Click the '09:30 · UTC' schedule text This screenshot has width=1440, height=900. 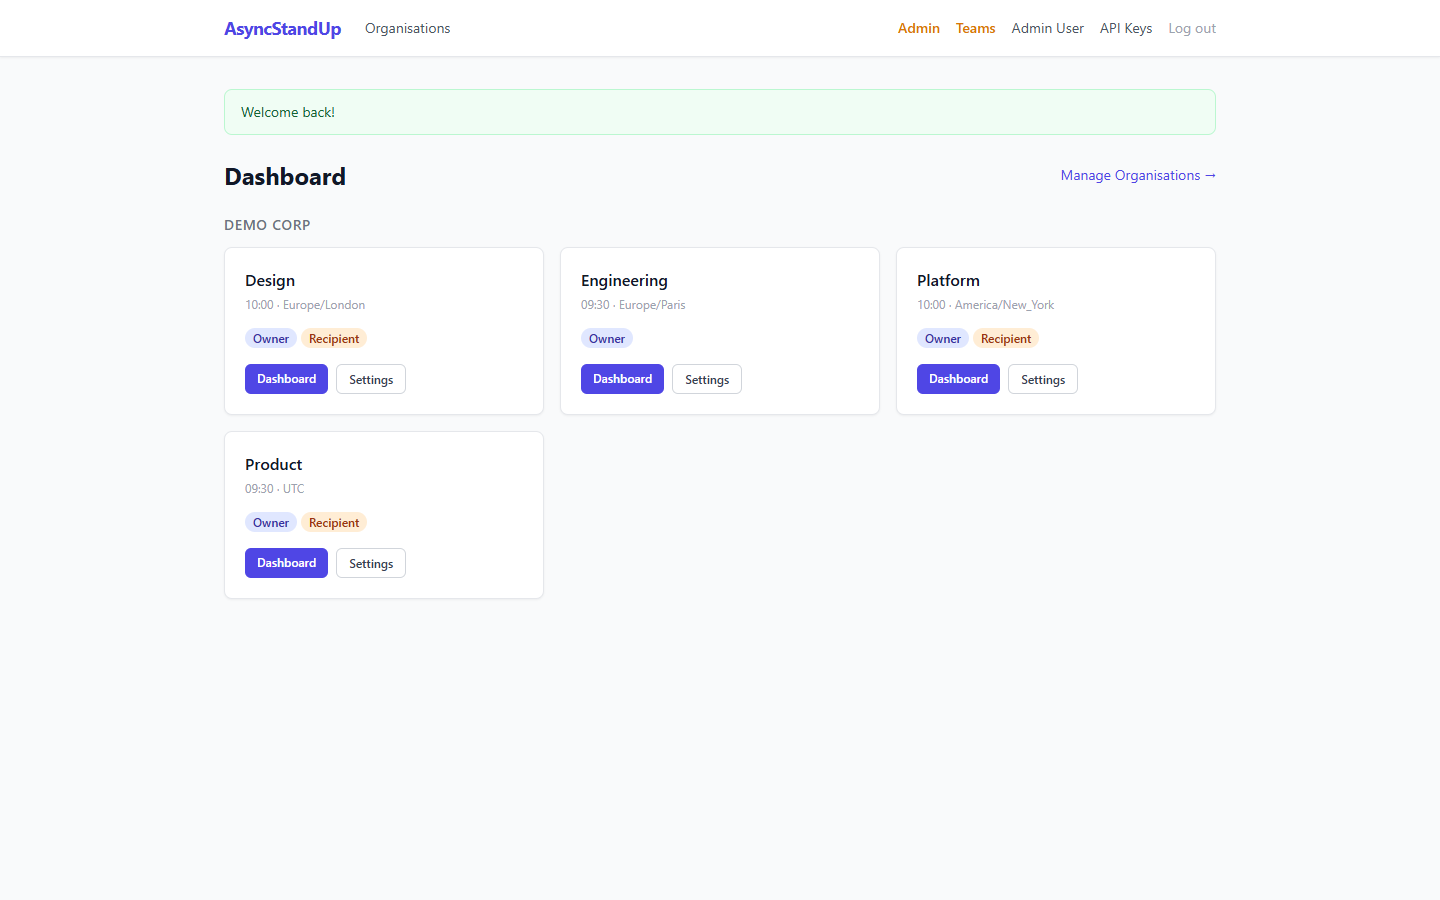coord(274,489)
